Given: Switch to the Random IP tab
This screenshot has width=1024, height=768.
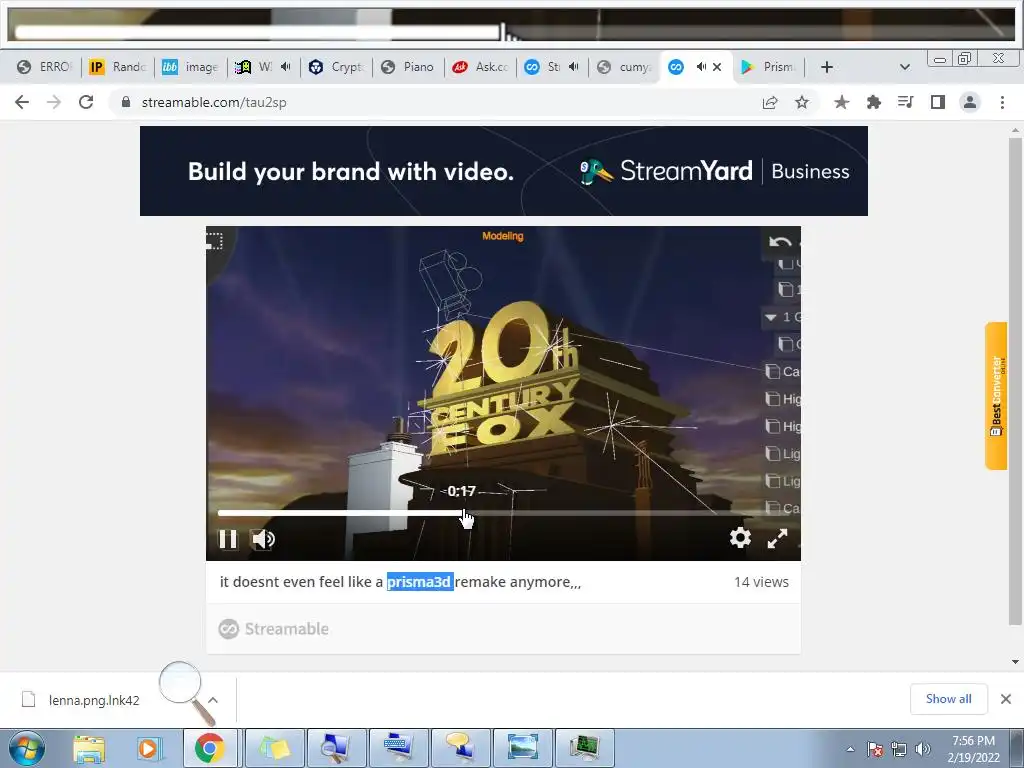Looking at the screenshot, I should pyautogui.click(x=118, y=67).
